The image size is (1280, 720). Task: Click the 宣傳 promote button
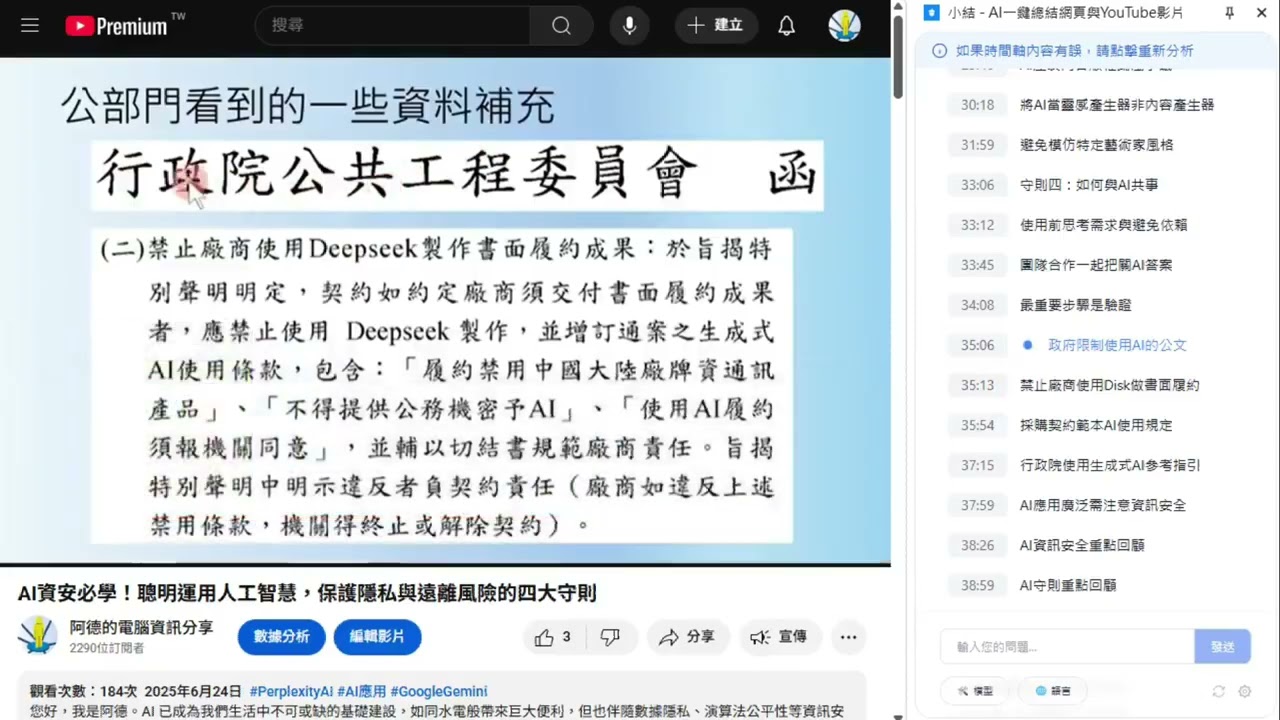(780, 637)
